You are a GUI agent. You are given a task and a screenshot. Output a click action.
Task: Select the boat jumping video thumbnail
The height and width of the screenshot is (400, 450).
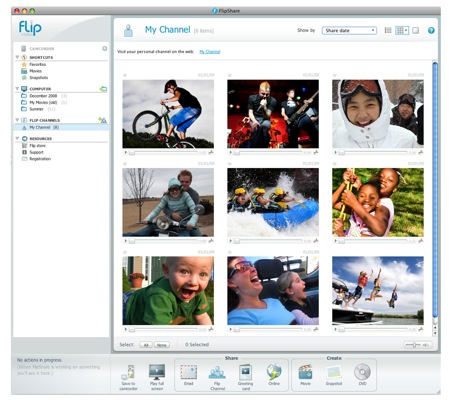point(378,291)
